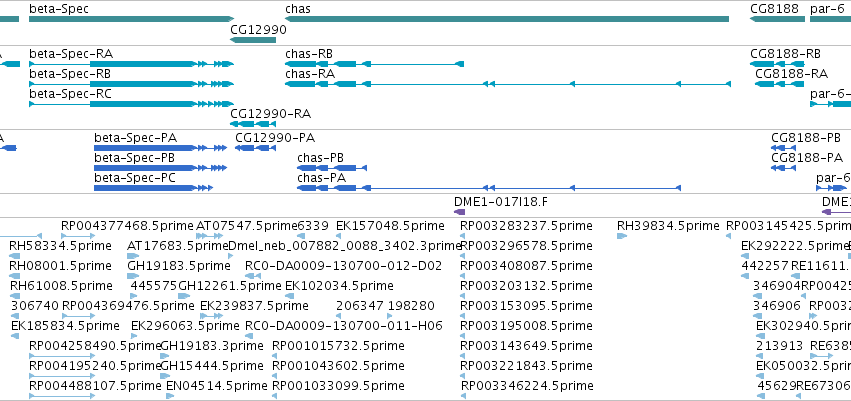851x401 pixels.
Task: Click the RP004488107.5prime EST label
Action: click(x=95, y=386)
